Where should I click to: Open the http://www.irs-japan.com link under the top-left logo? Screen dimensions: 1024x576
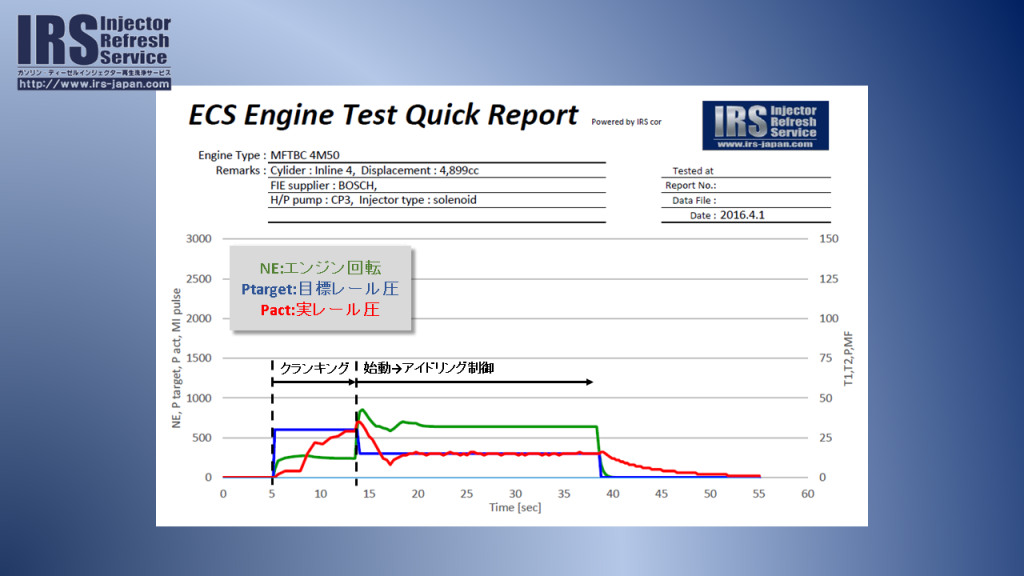[94, 84]
